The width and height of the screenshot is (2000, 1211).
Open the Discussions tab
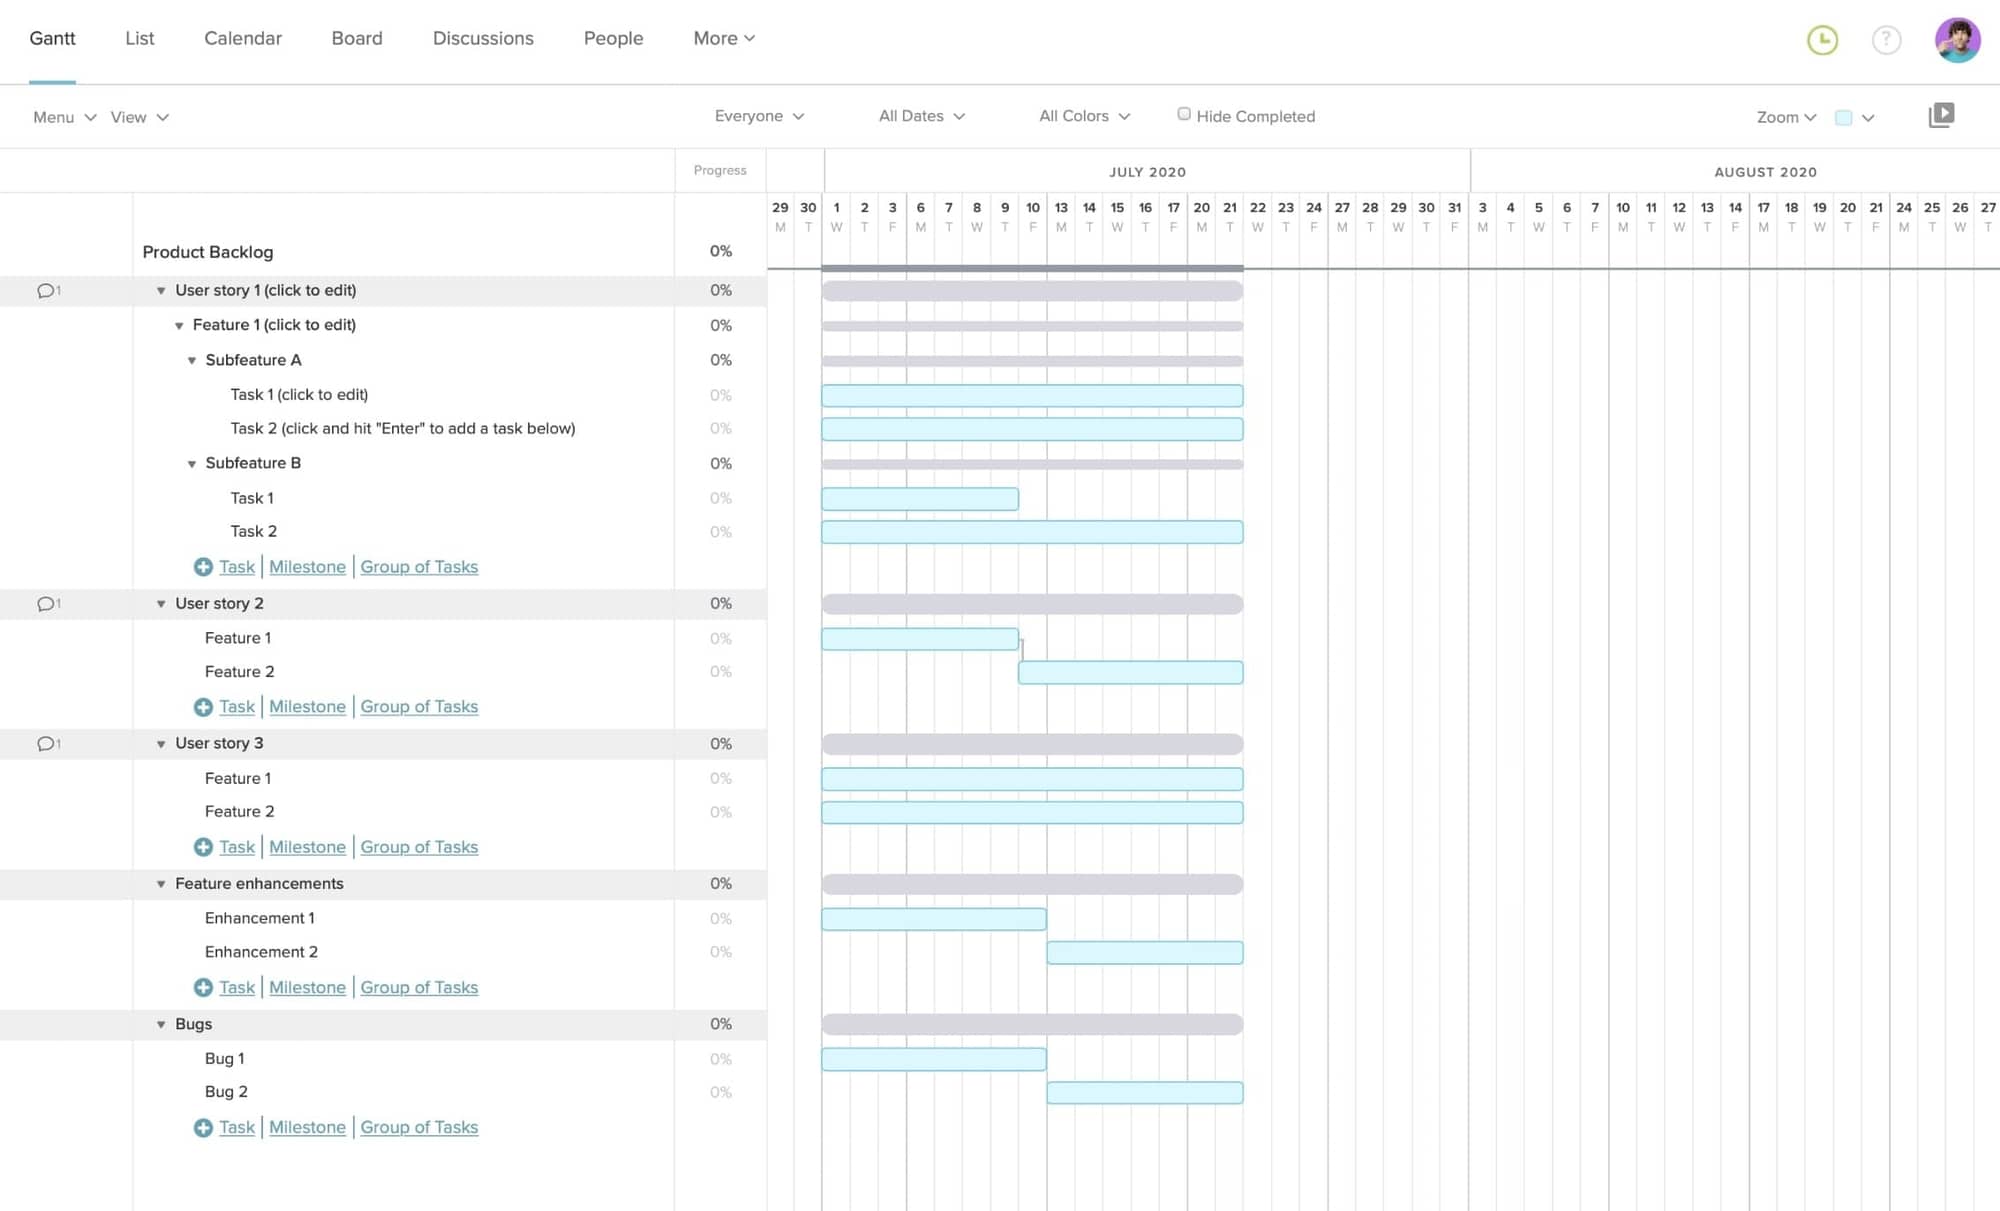(483, 38)
